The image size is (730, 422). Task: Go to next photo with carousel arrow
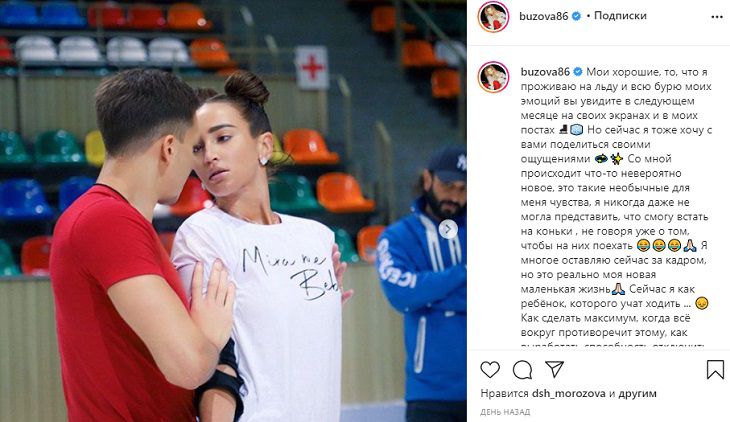coord(448,229)
